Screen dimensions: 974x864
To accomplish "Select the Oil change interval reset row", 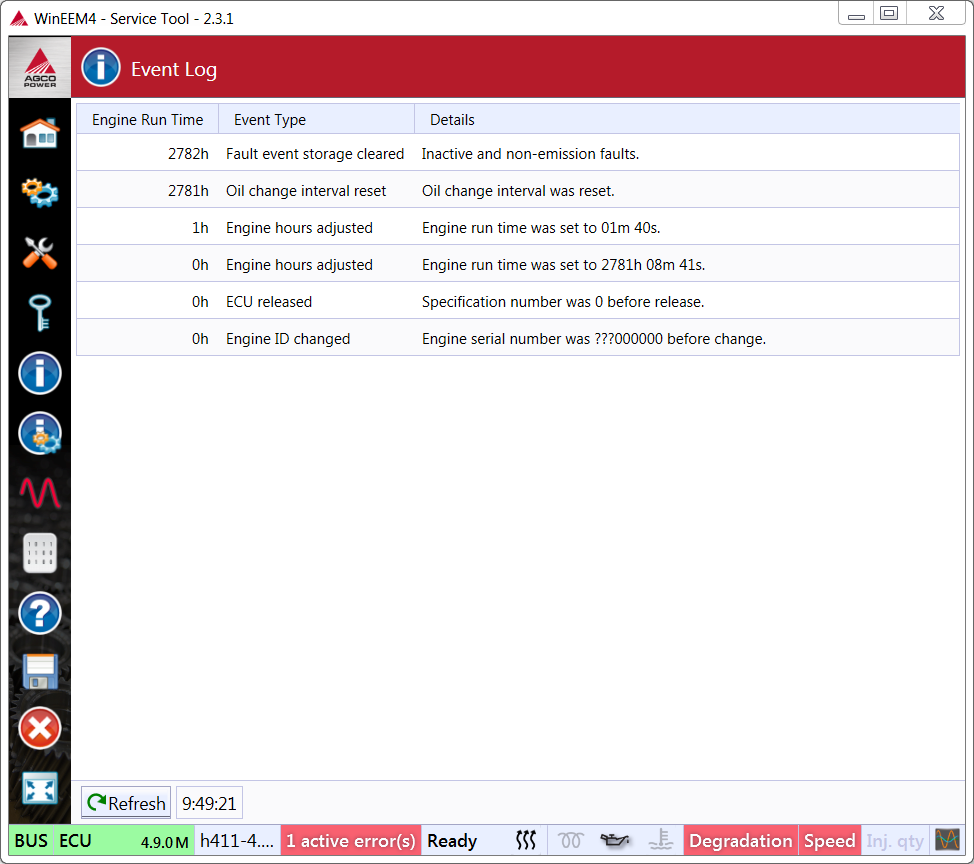I will [x=516, y=191].
